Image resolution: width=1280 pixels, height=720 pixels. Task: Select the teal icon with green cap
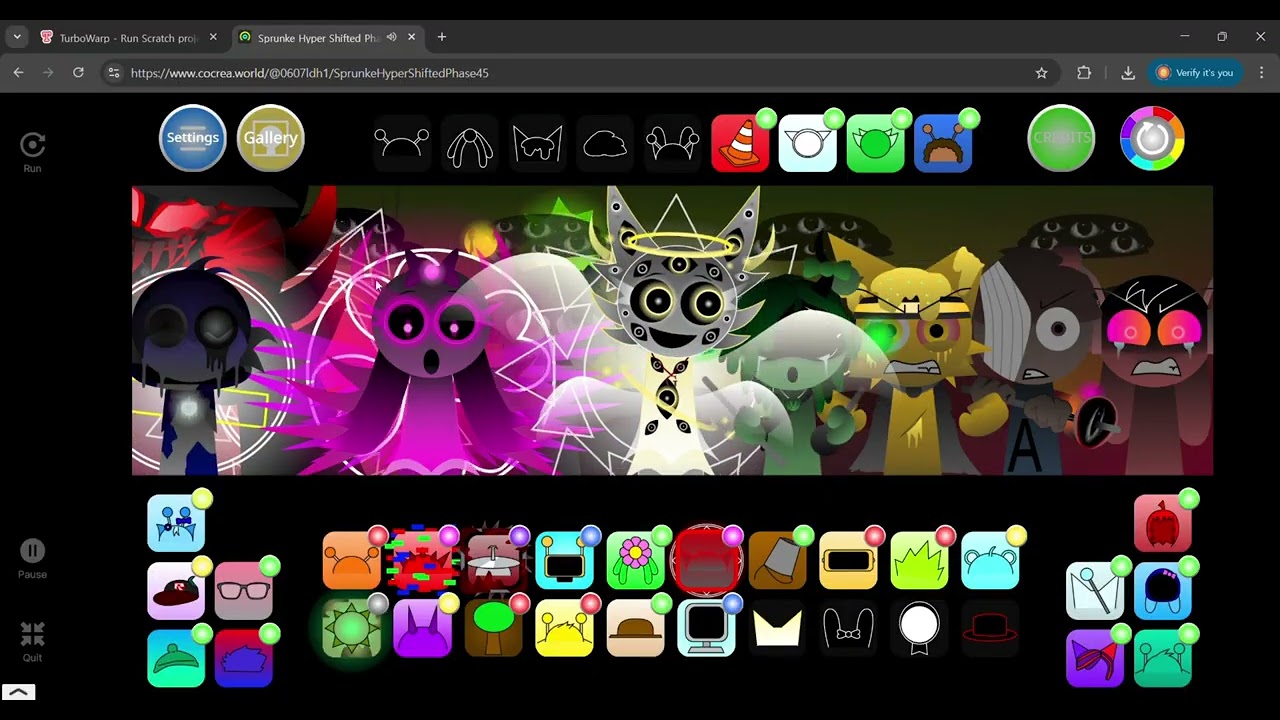176,658
